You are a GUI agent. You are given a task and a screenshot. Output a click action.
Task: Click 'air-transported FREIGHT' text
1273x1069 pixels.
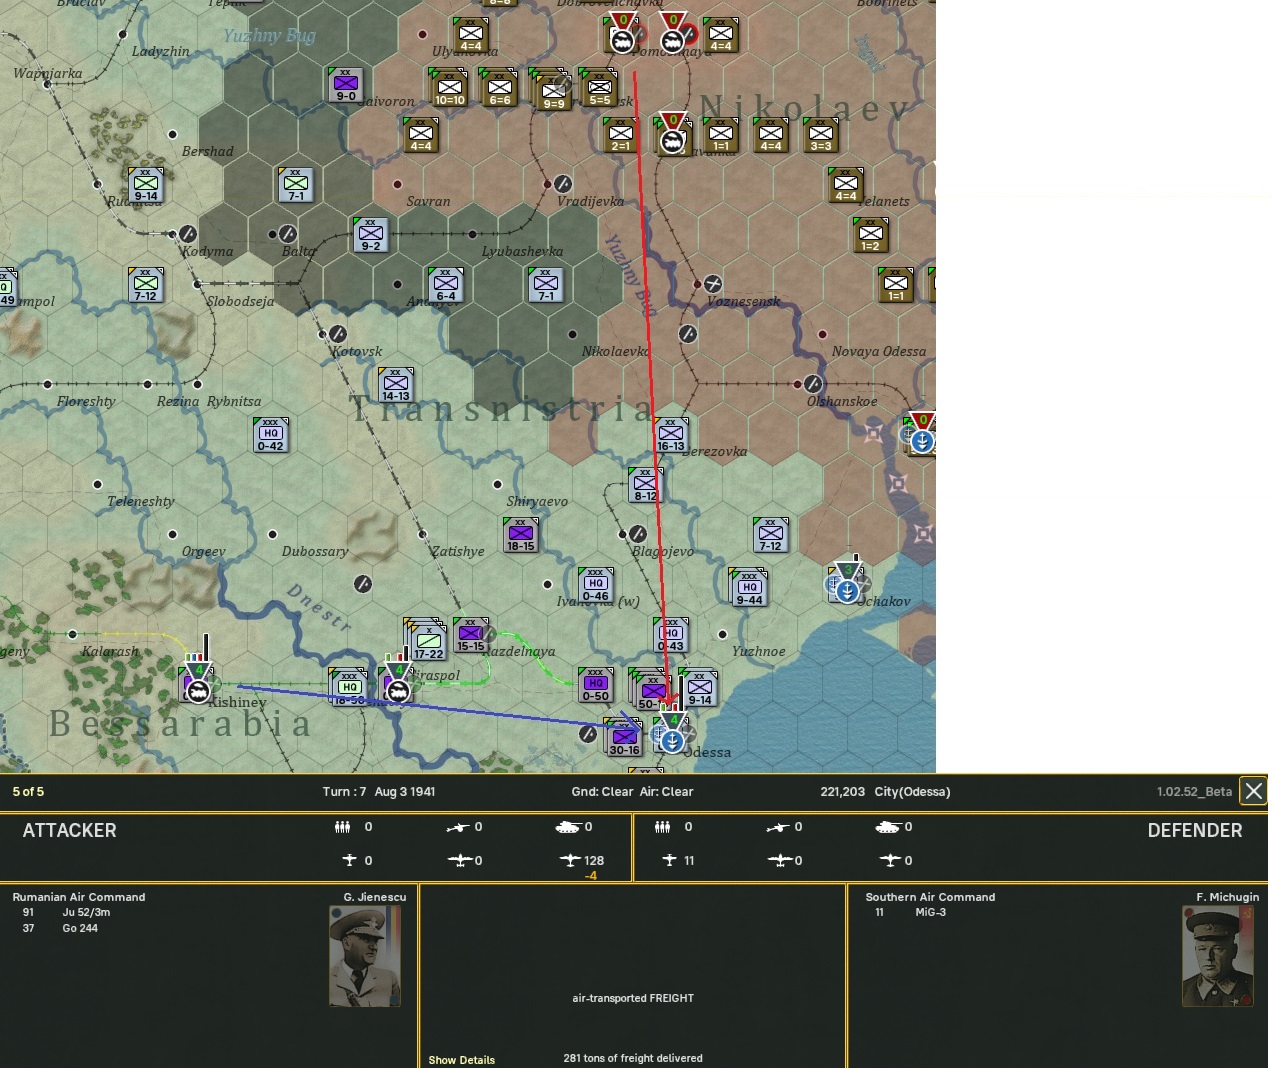(x=633, y=998)
